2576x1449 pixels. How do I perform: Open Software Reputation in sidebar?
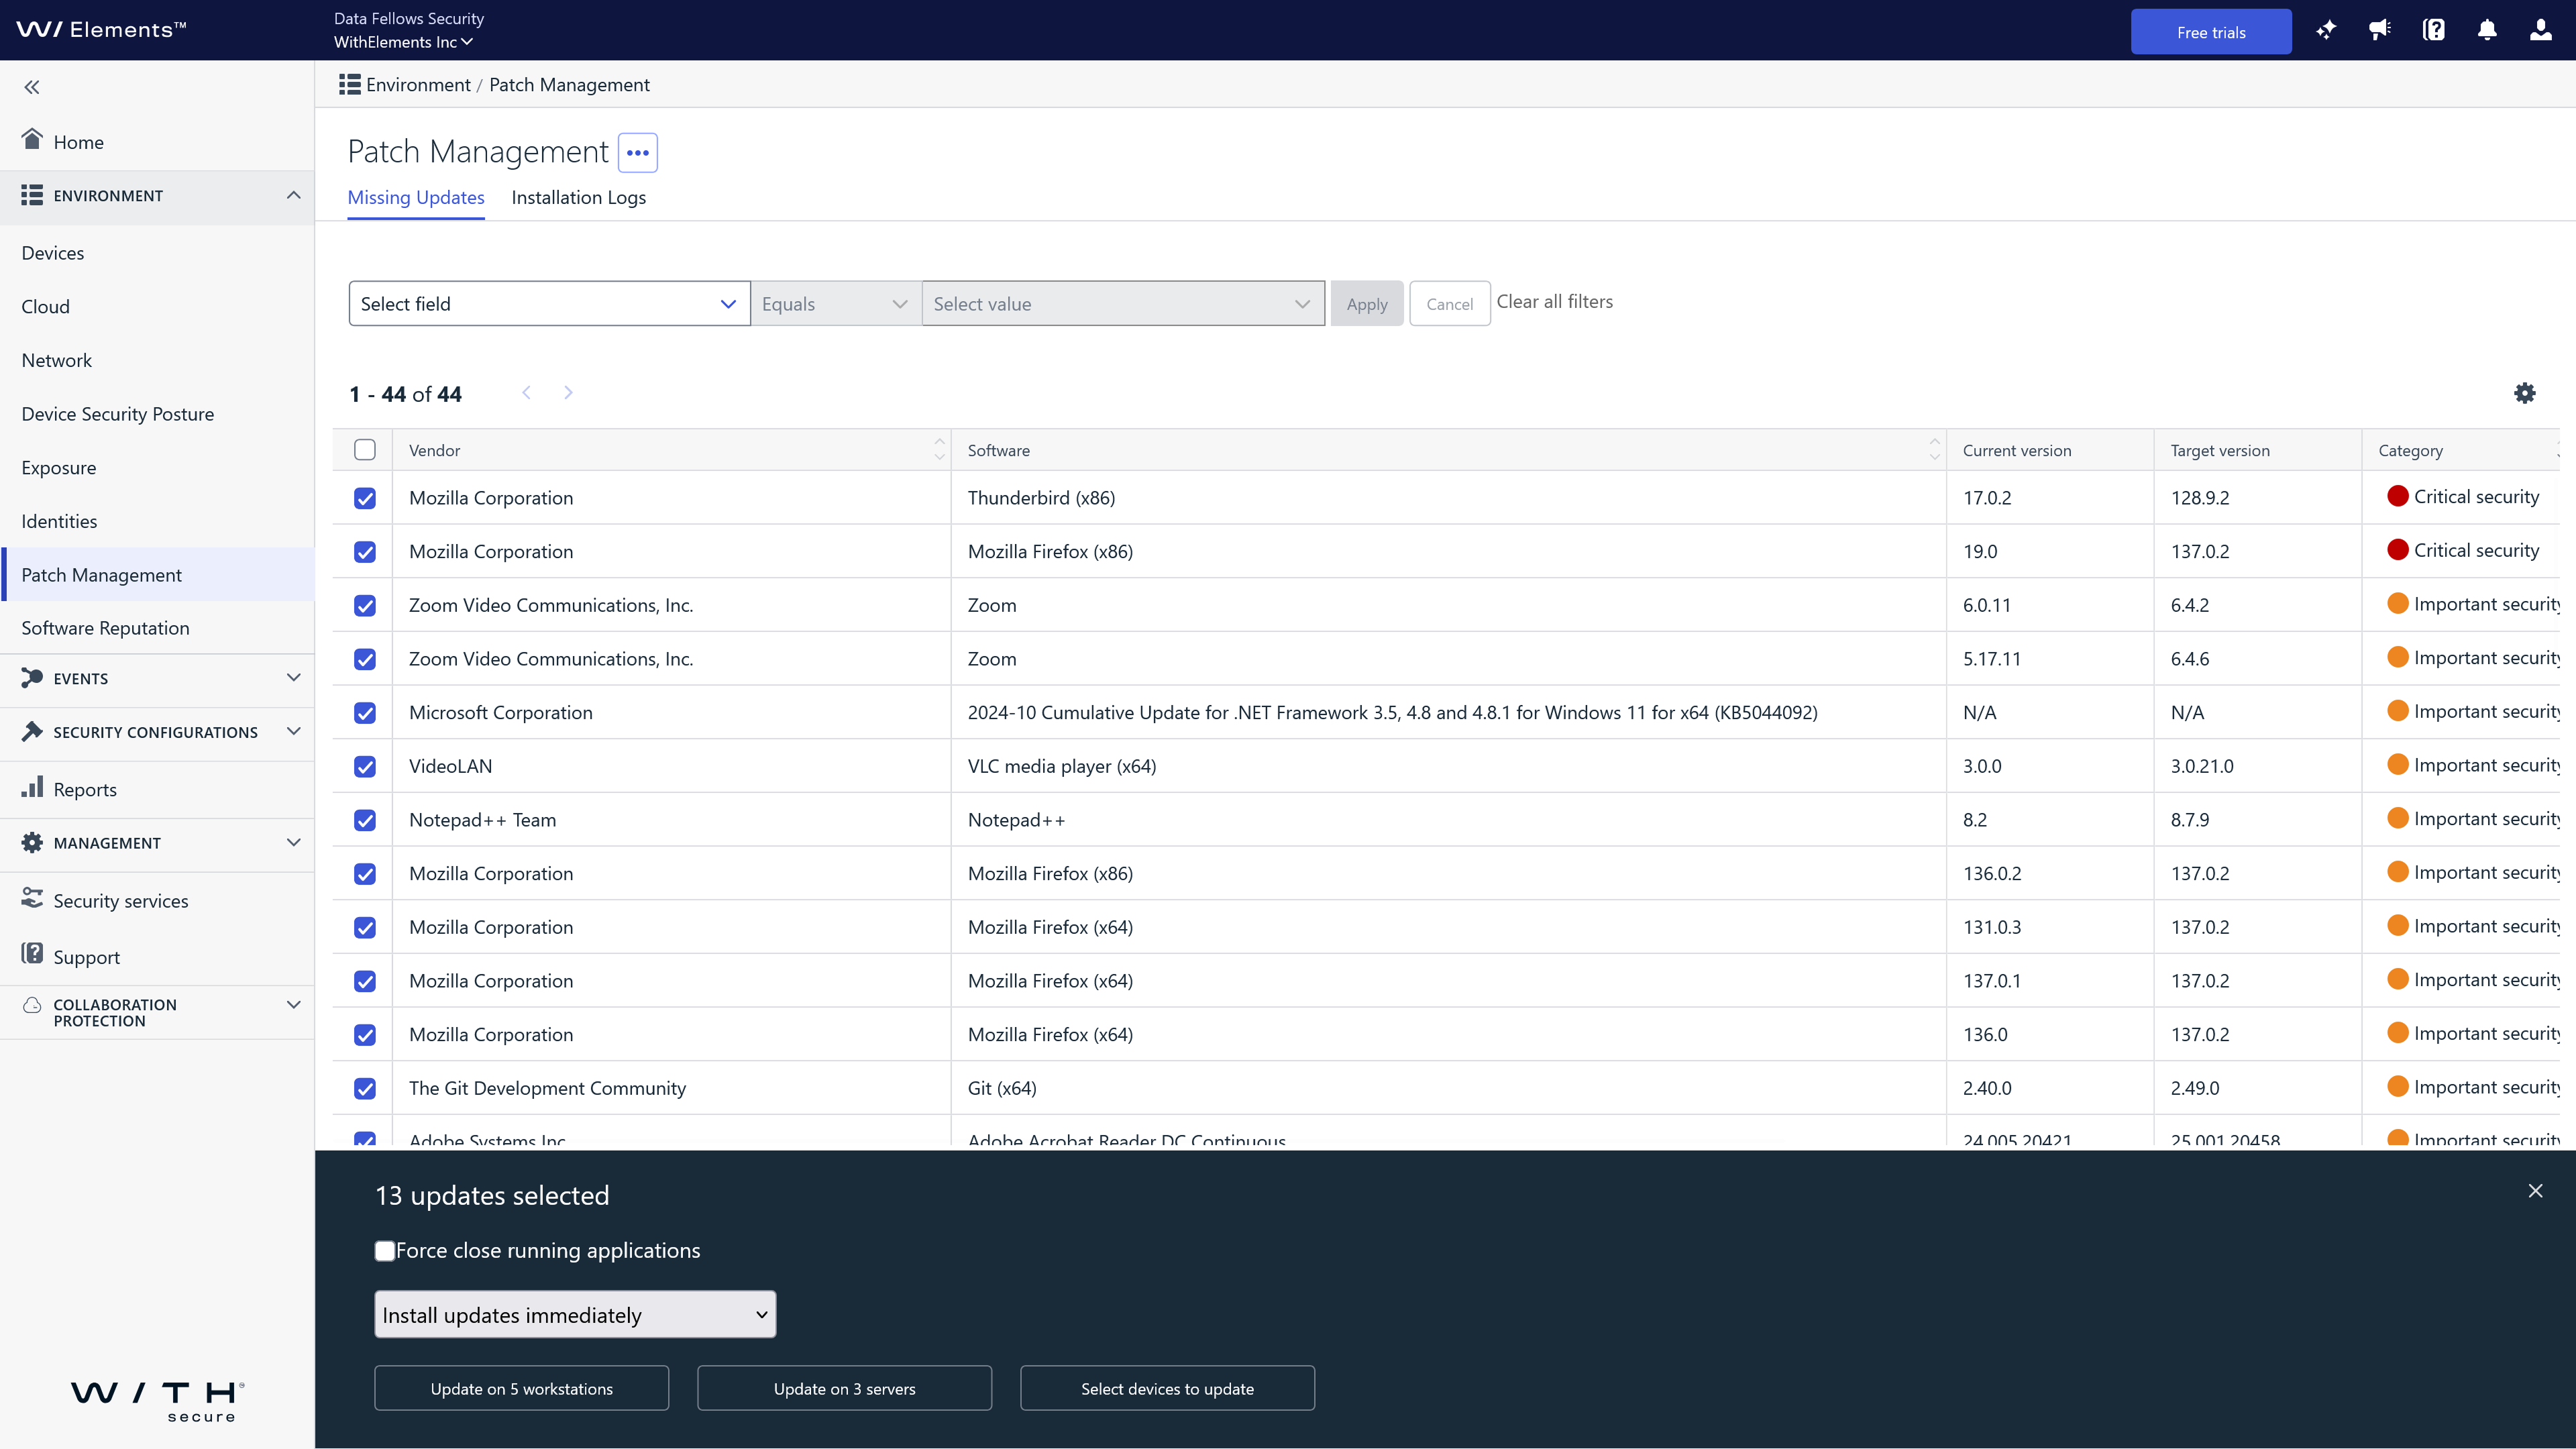pyautogui.click(x=105, y=628)
